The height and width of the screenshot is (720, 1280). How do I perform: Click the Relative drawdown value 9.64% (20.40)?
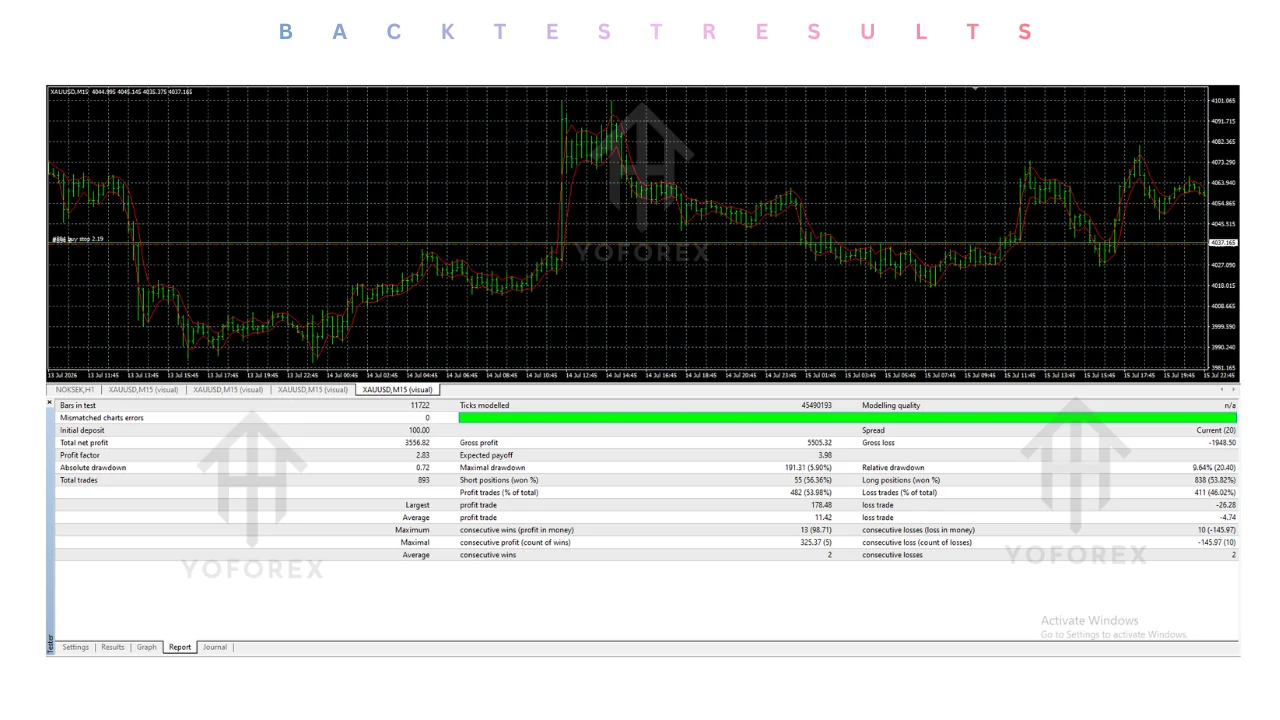point(1214,468)
